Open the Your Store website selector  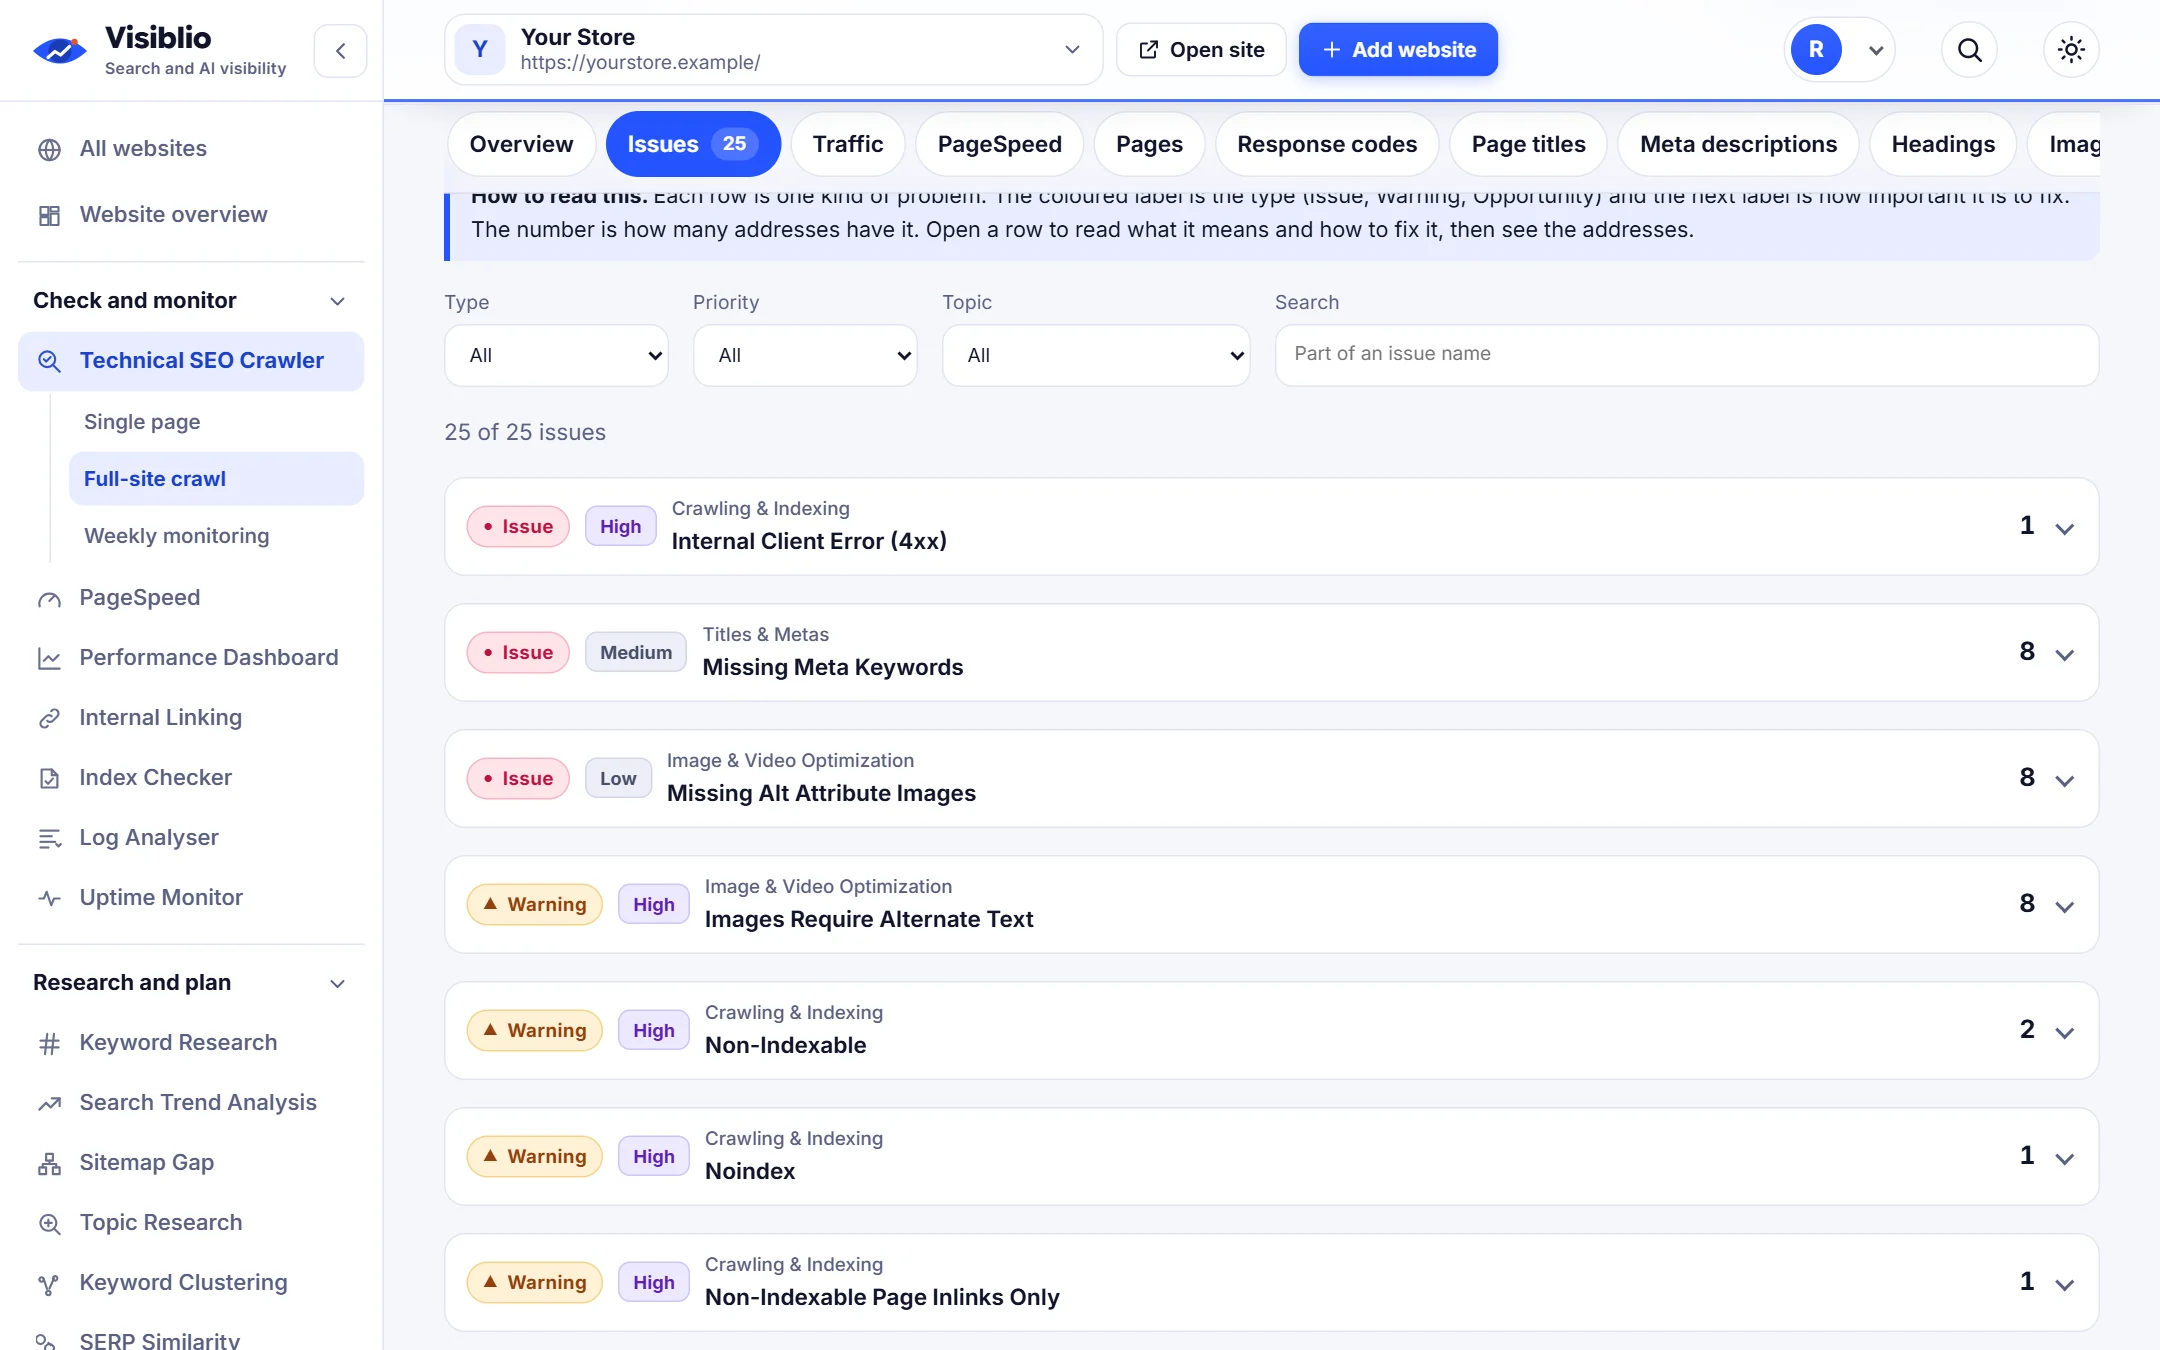[x=773, y=50]
